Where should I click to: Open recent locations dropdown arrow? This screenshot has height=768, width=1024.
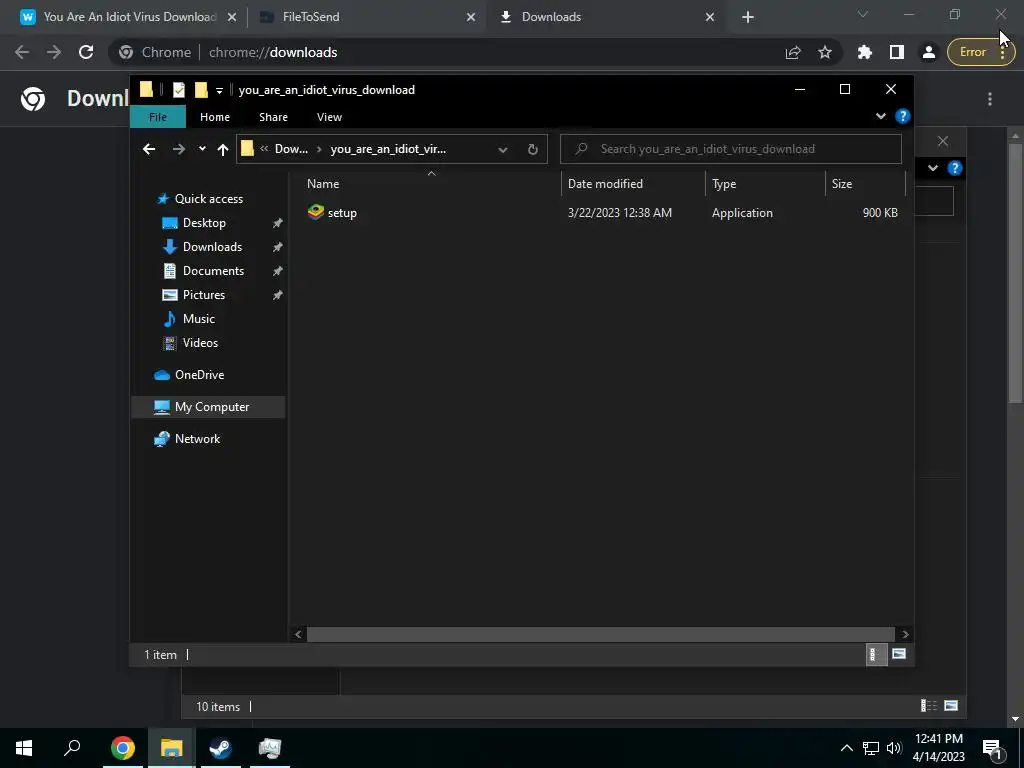[202, 149]
